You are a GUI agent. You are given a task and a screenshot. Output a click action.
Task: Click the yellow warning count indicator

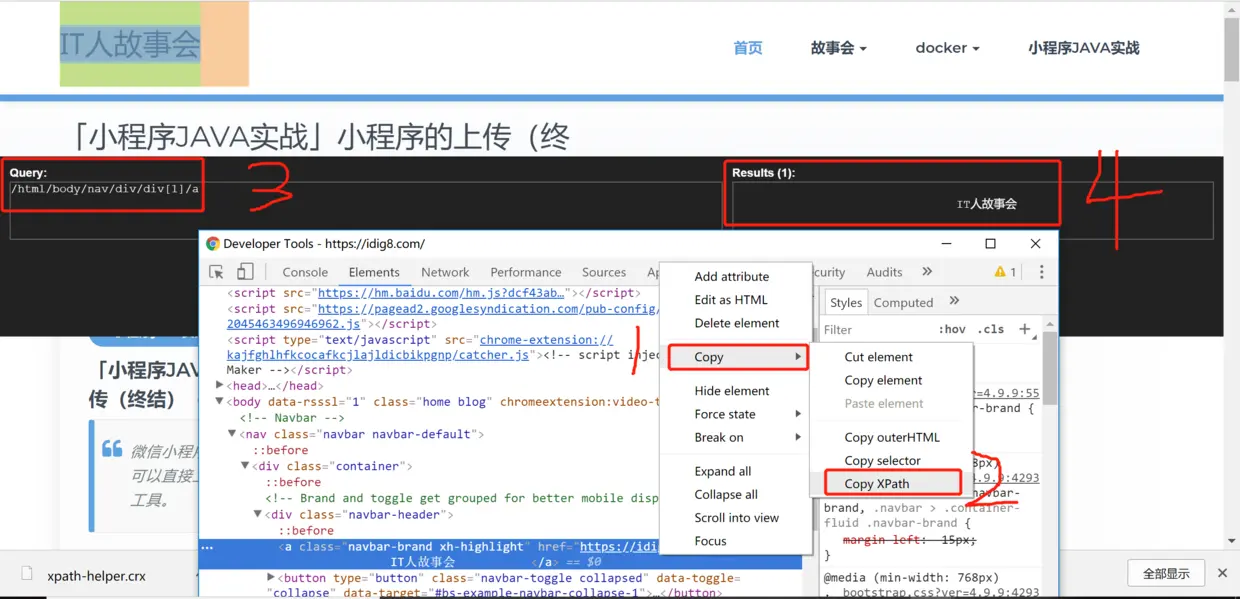(x=1005, y=272)
